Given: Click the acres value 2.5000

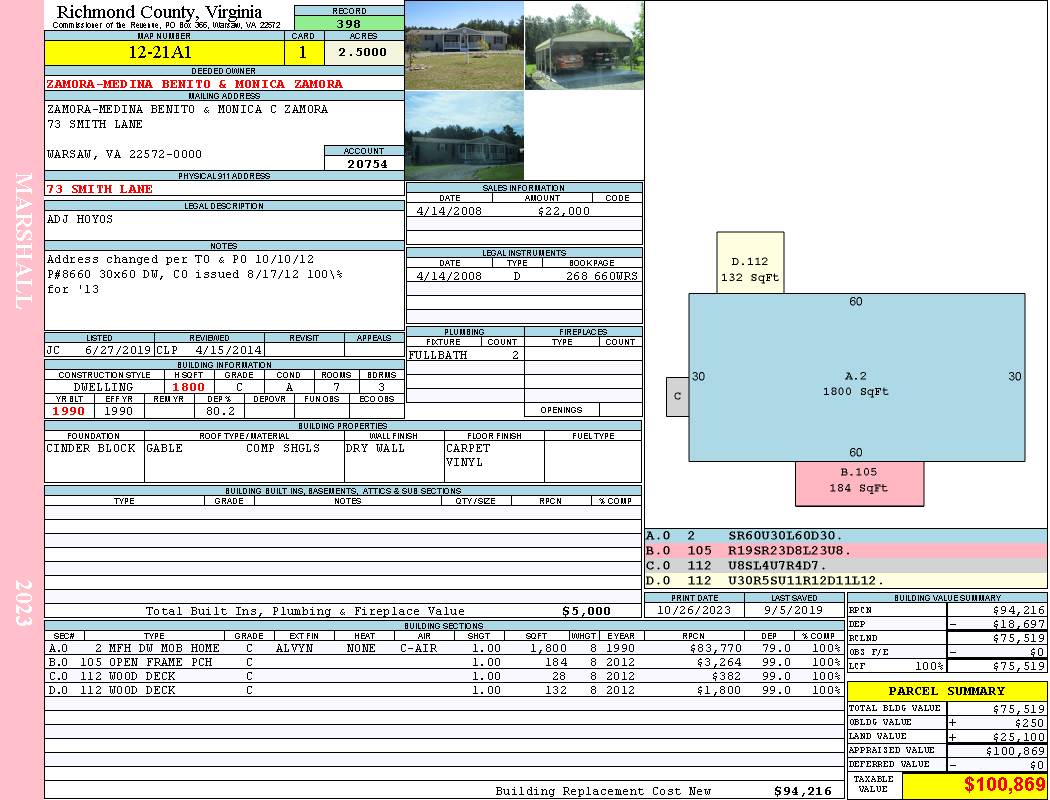Looking at the screenshot, I should [362, 52].
